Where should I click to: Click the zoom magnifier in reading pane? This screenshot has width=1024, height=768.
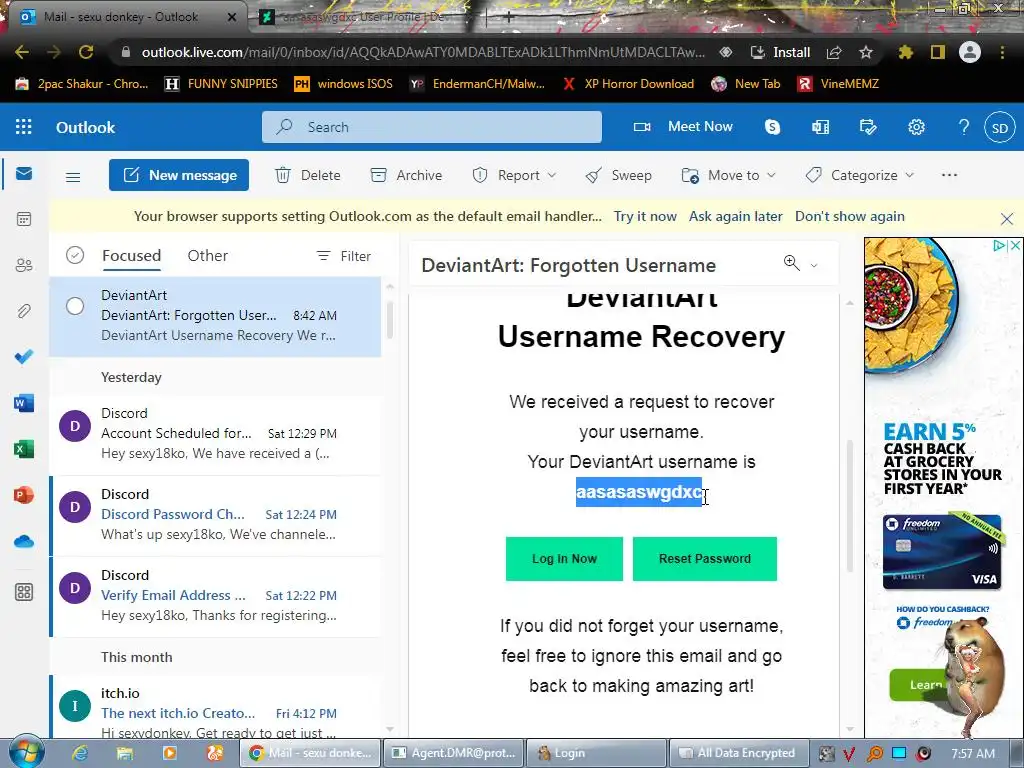(x=792, y=263)
